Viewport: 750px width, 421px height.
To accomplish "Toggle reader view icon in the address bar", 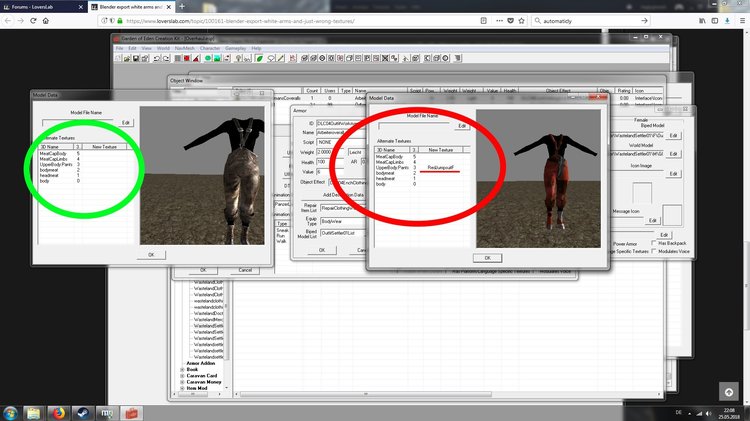I will (484, 21).
